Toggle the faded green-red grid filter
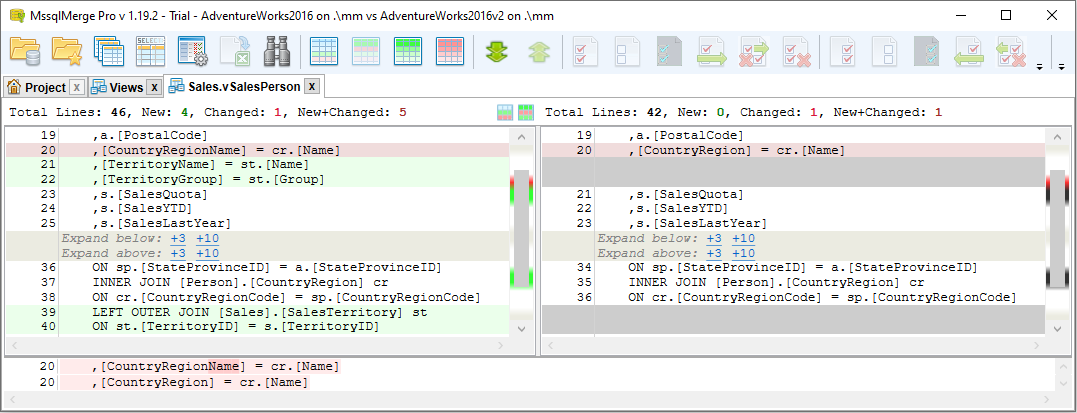 tap(365, 52)
